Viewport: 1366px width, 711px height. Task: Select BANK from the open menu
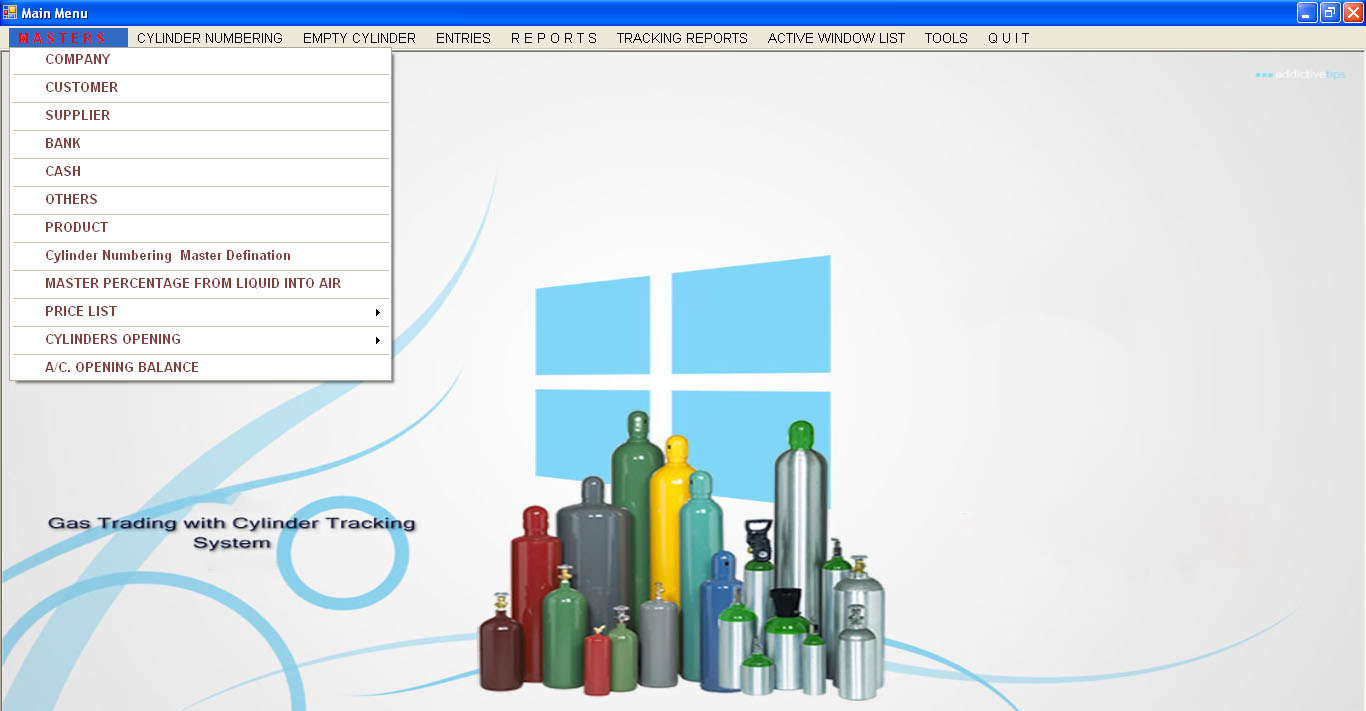(62, 143)
